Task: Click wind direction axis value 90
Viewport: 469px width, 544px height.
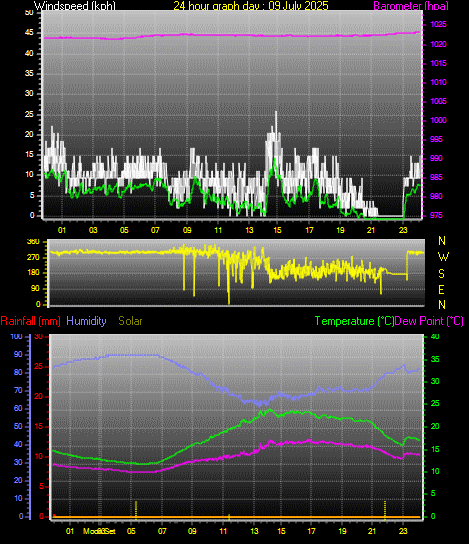Action: pyautogui.click(x=35, y=289)
